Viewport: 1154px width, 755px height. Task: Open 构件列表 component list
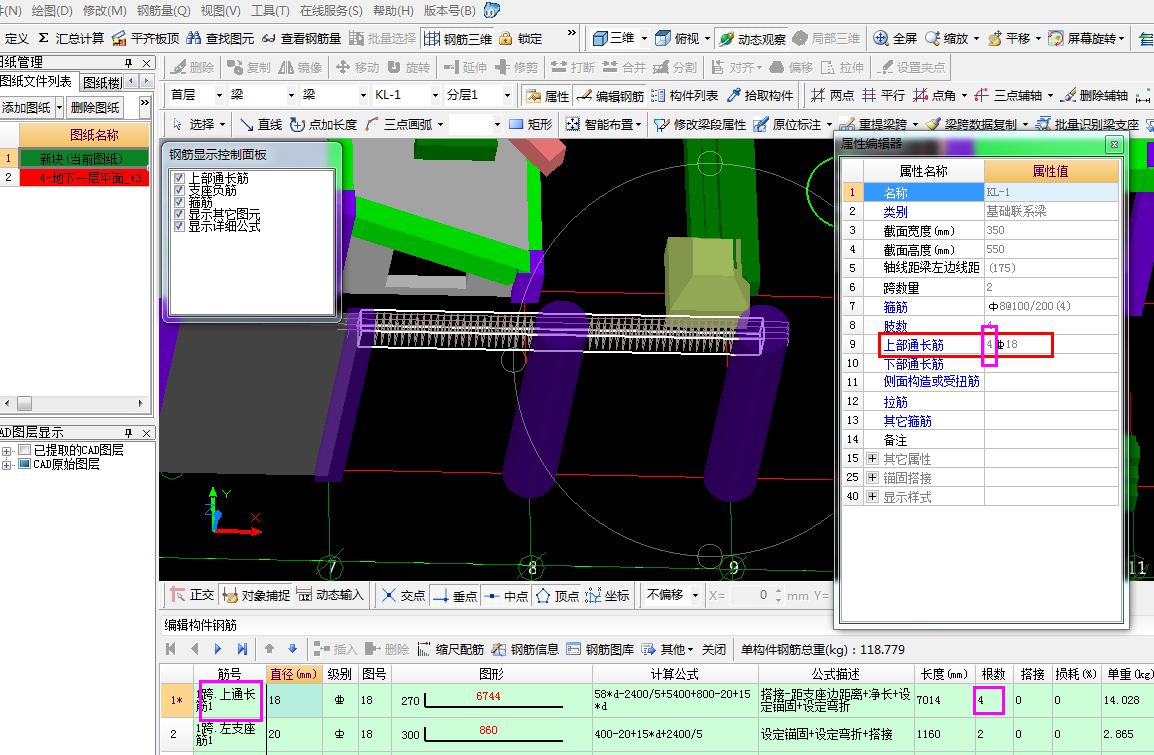tap(684, 96)
